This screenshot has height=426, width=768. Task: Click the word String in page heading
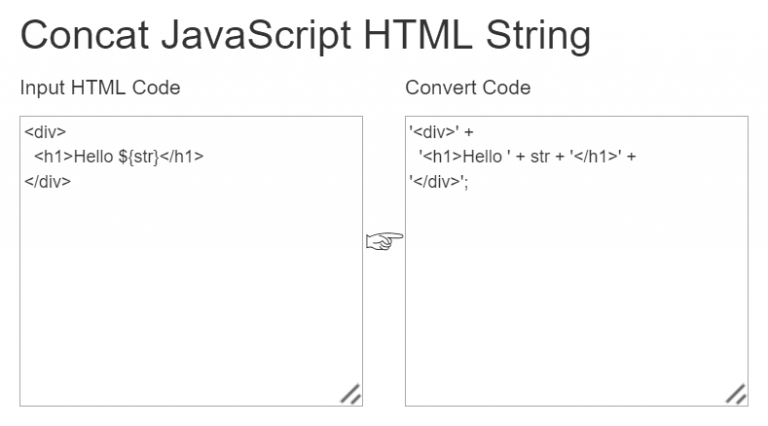coord(538,36)
